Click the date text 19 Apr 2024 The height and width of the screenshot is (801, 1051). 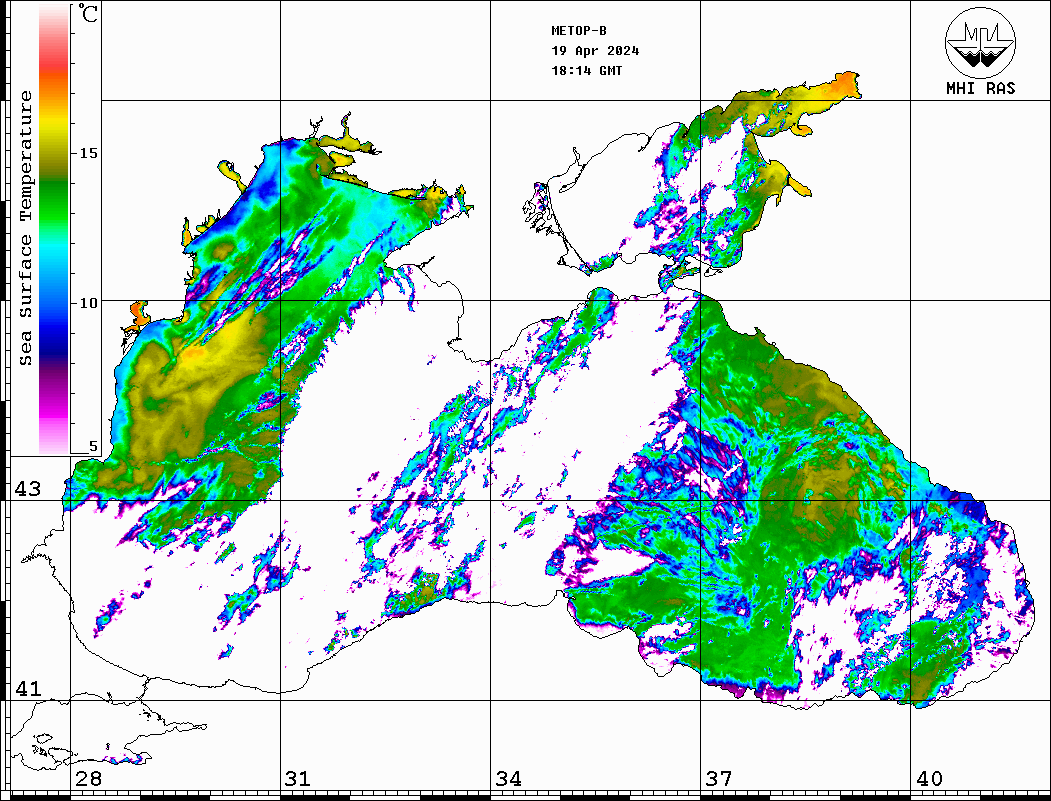(595, 51)
